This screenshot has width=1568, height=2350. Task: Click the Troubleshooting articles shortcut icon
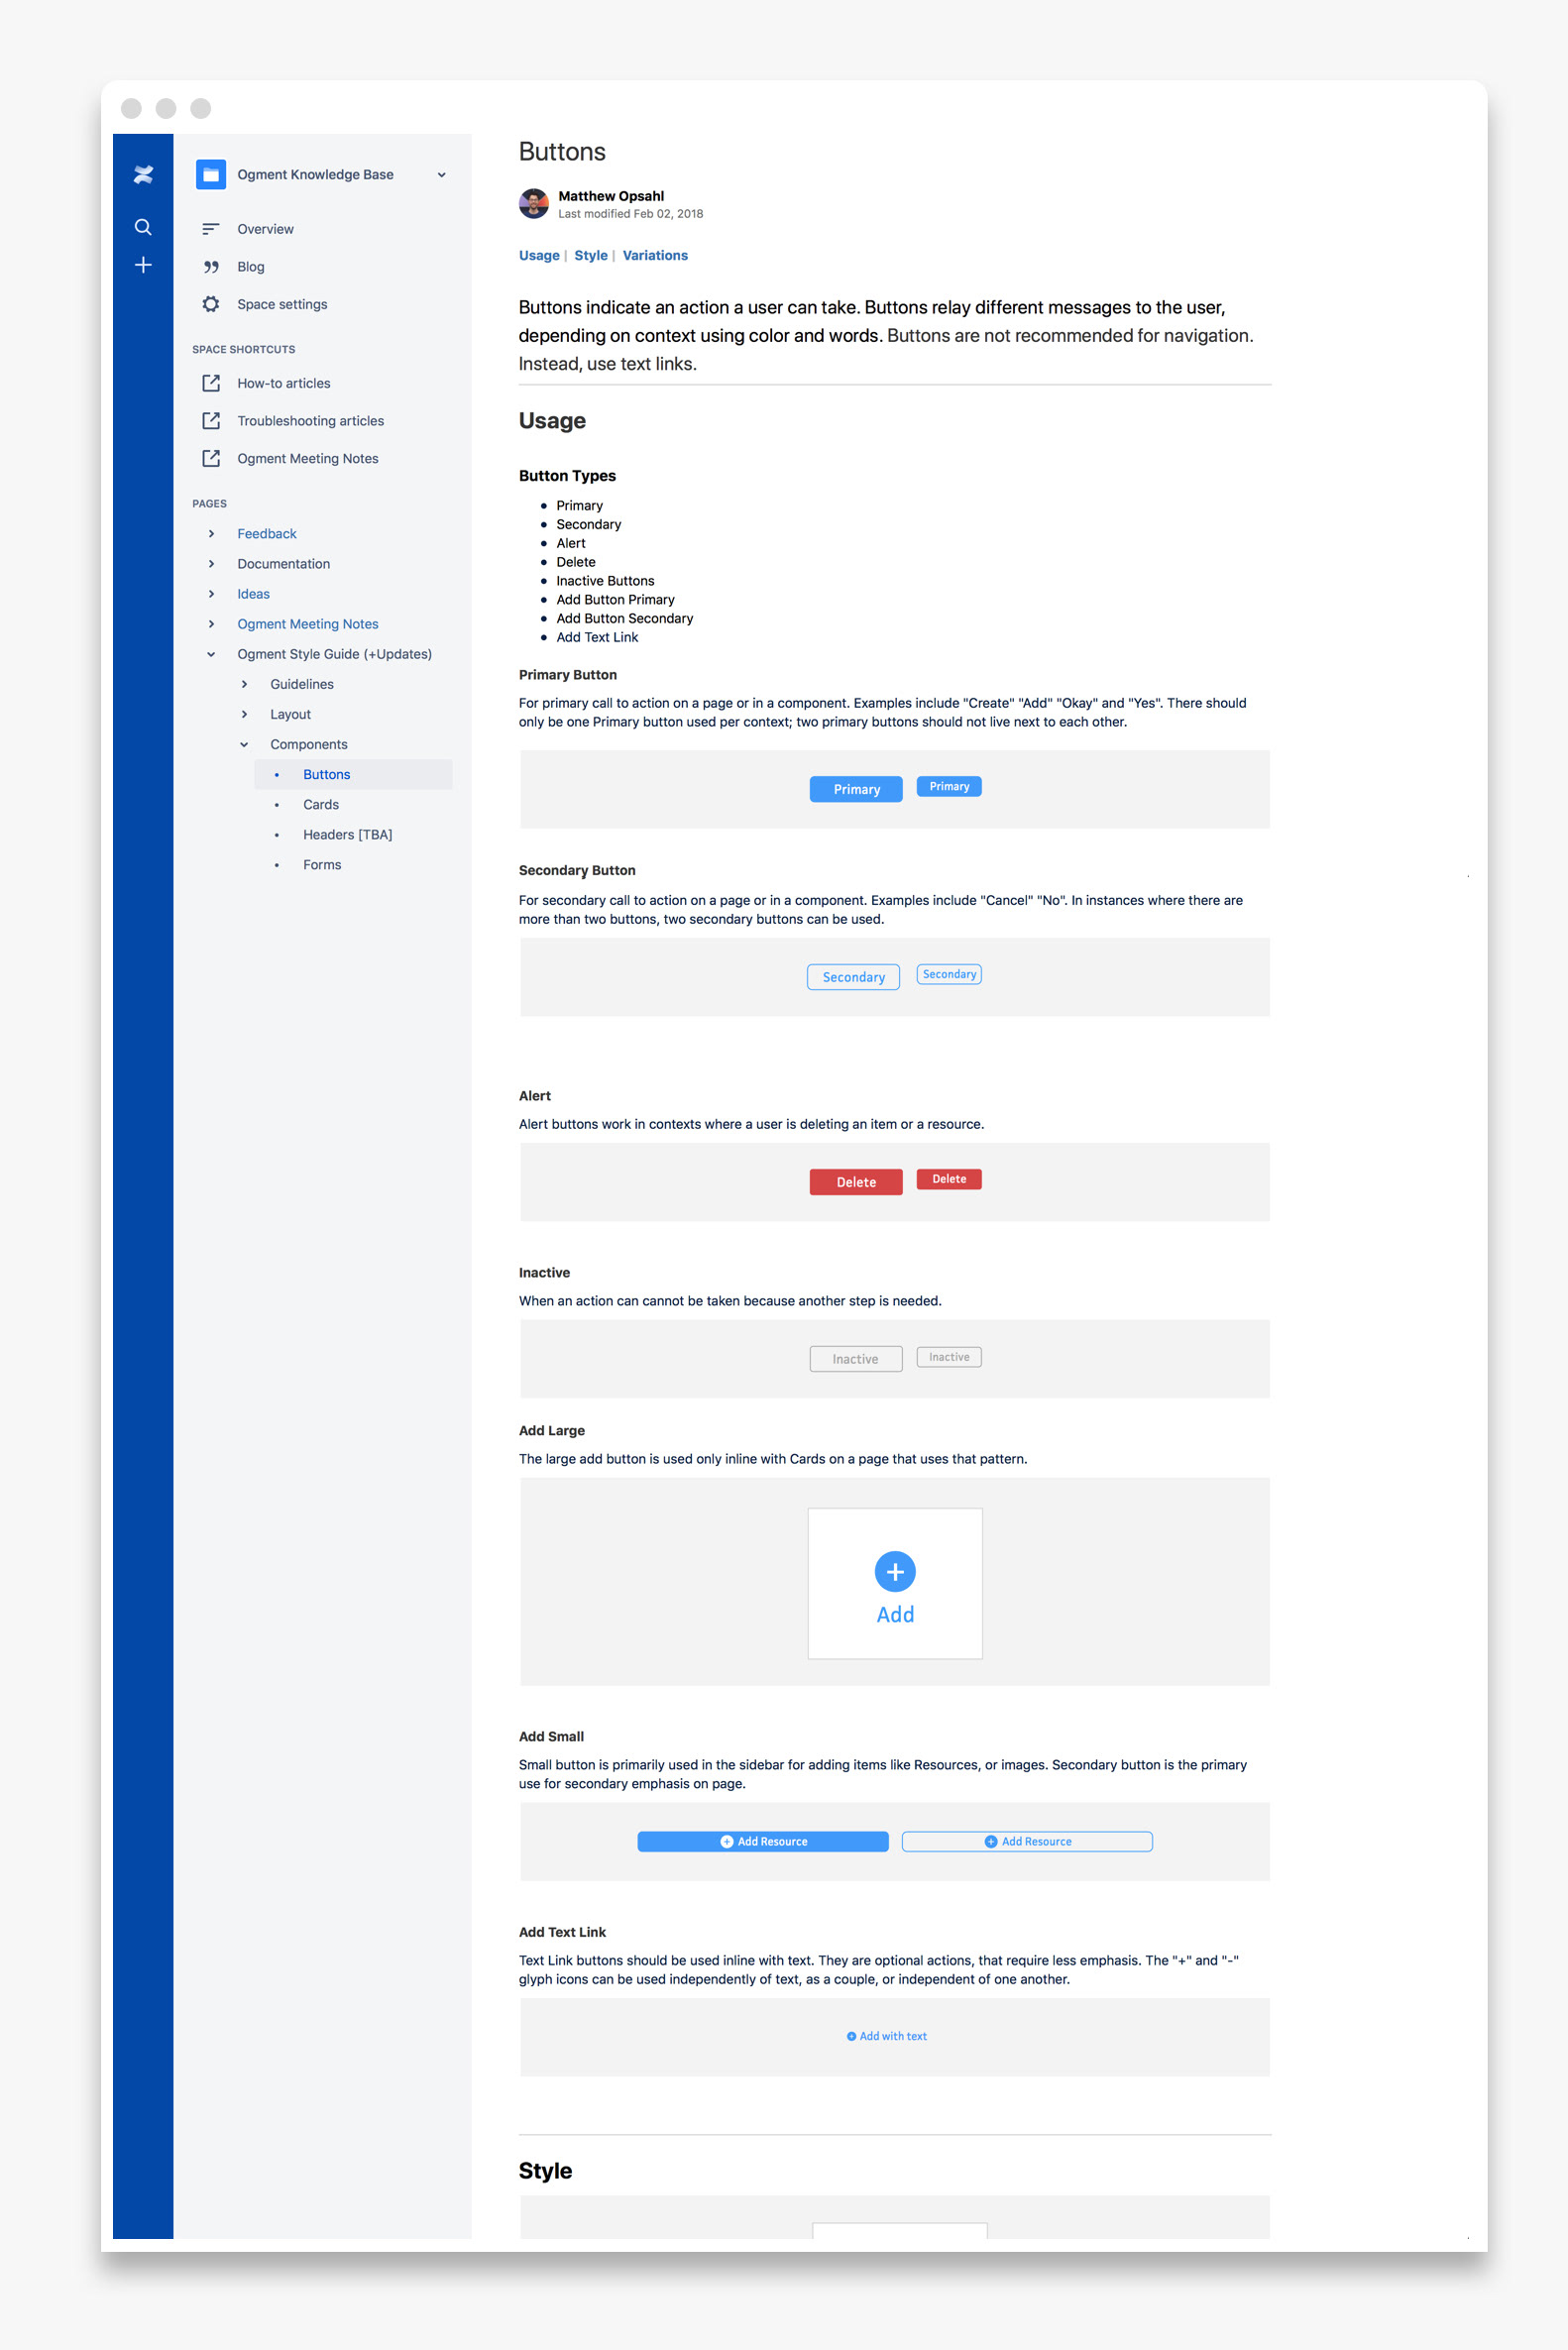click(211, 421)
